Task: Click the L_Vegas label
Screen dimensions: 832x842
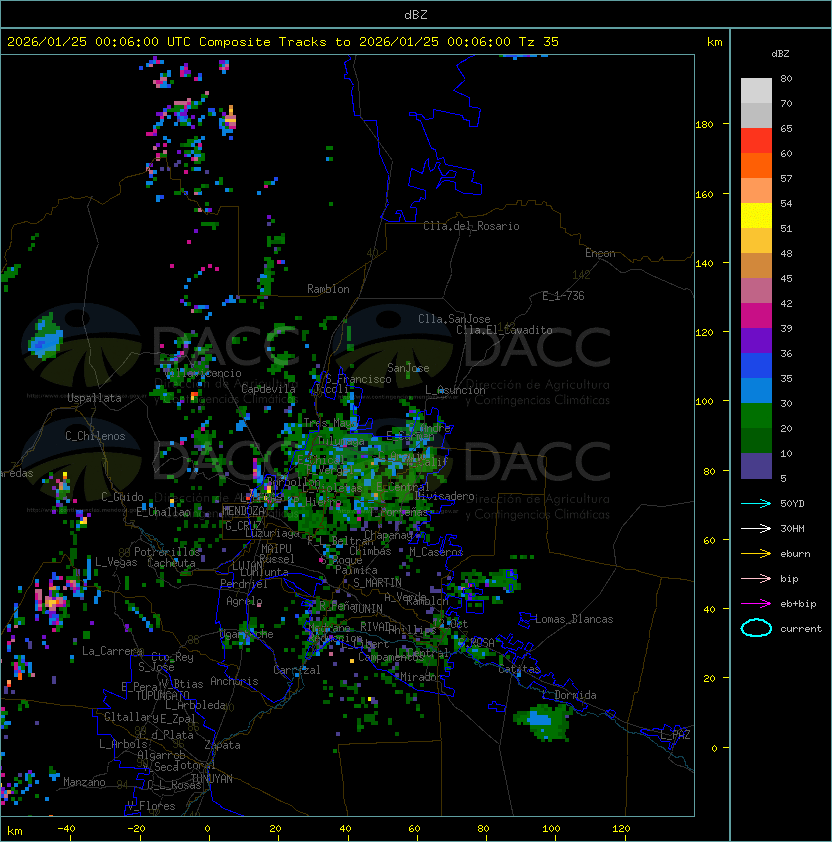Action: pyautogui.click(x=116, y=562)
